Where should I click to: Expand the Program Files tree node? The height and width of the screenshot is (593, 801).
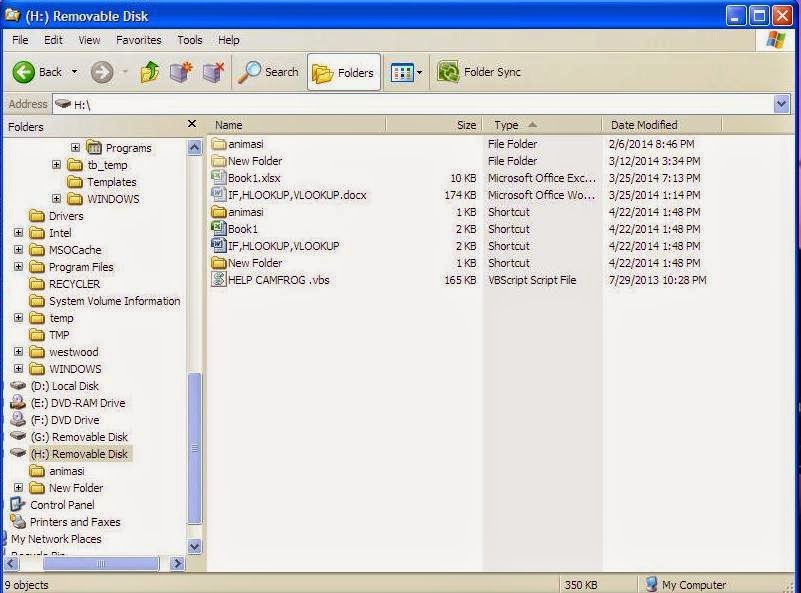[x=18, y=267]
